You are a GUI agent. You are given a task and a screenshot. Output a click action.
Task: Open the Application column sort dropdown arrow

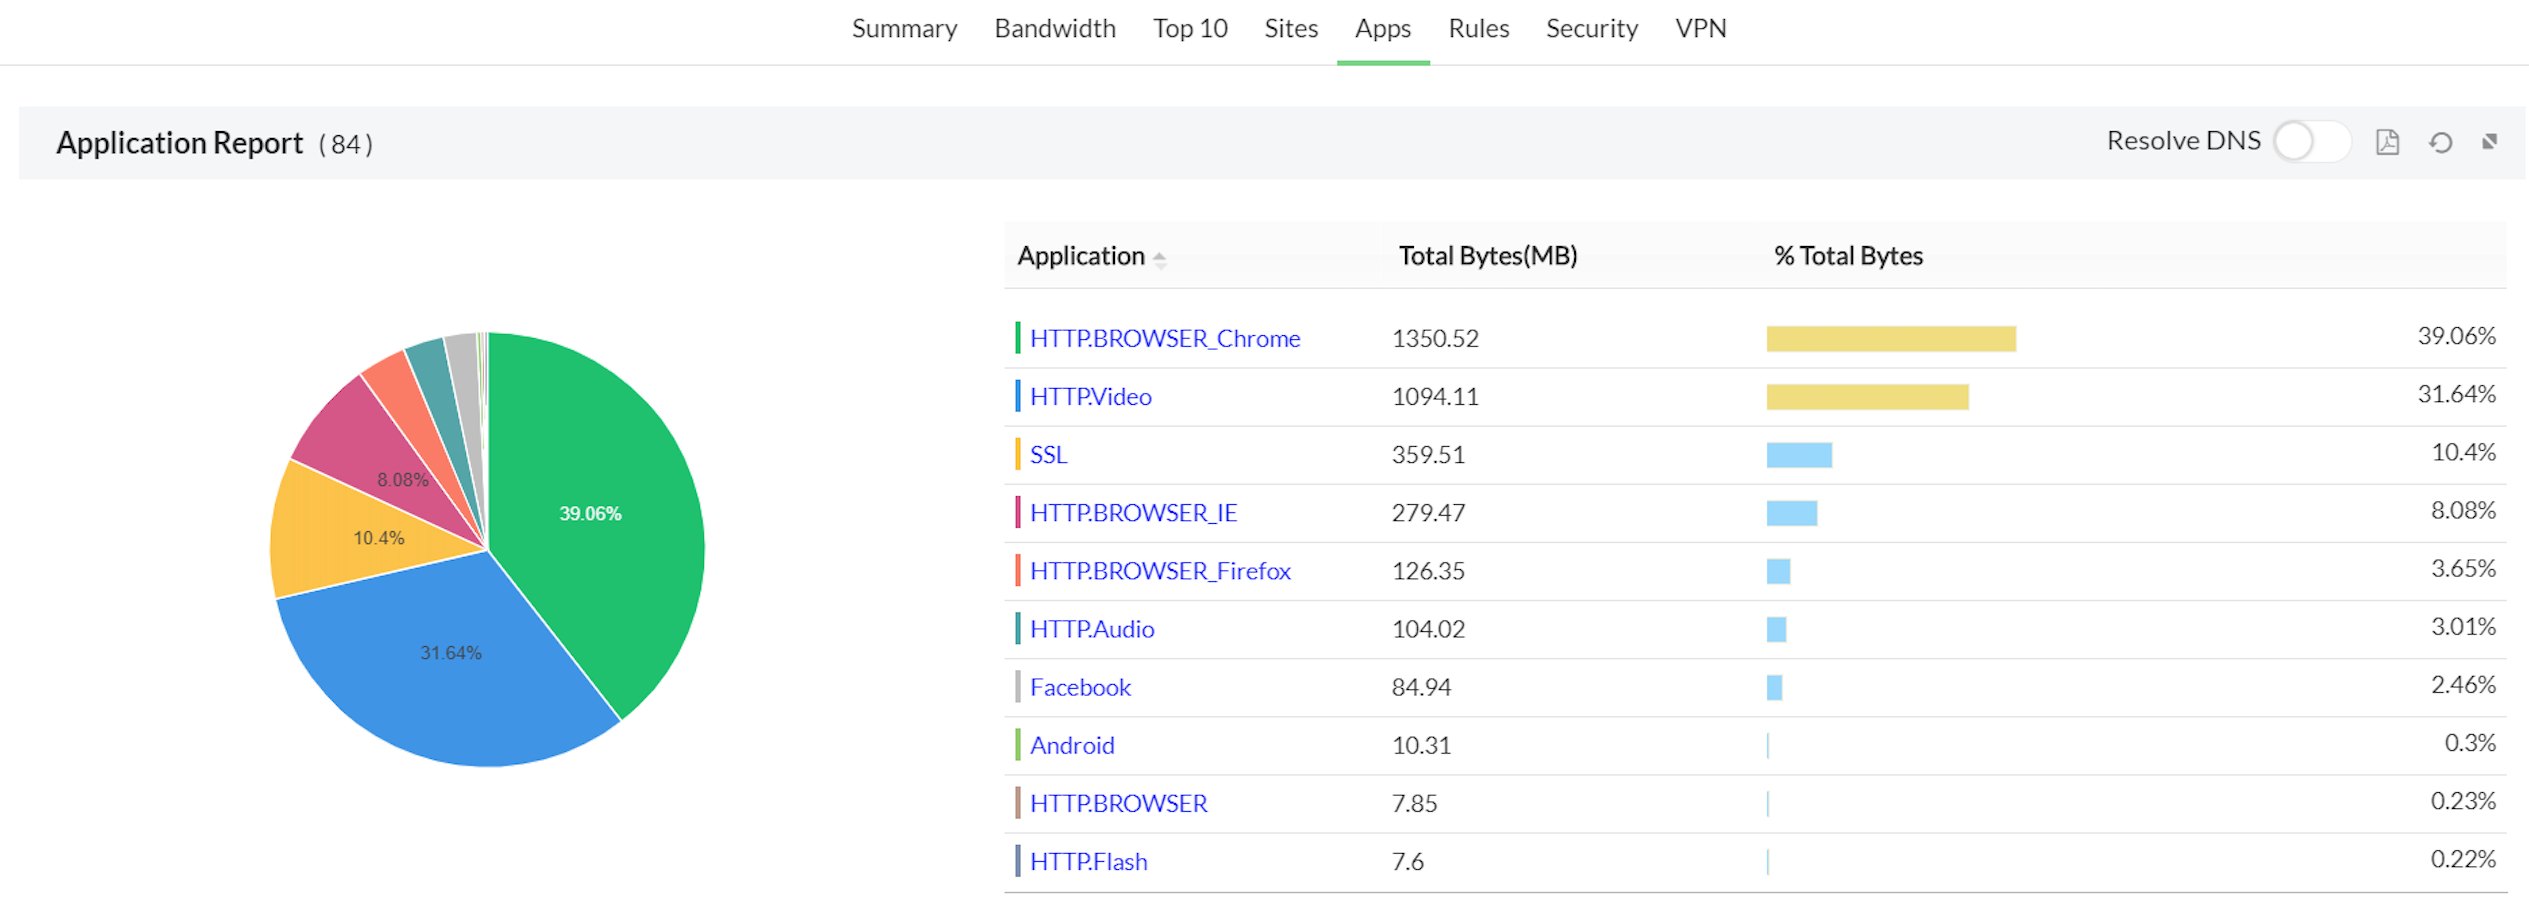click(1160, 258)
